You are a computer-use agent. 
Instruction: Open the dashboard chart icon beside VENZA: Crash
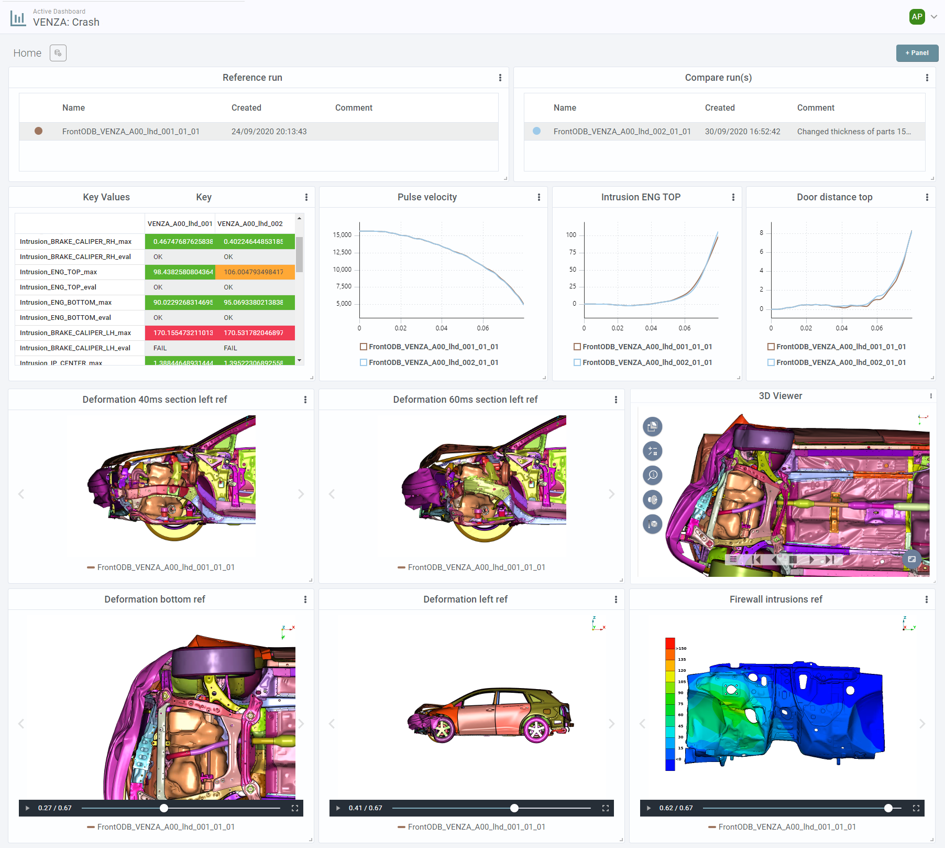[18, 18]
